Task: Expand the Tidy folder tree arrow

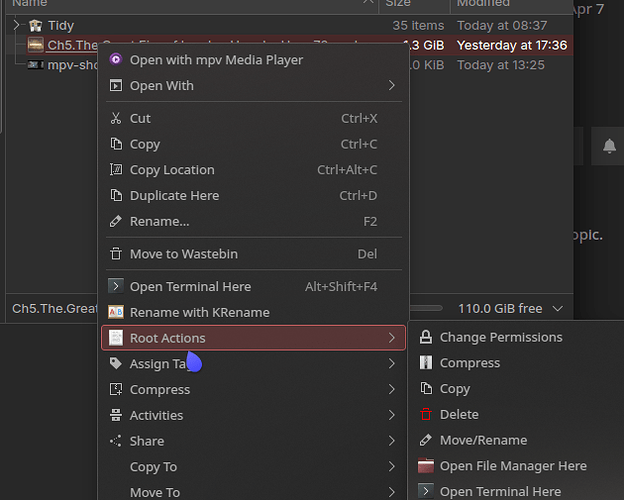Action: (x=16, y=25)
